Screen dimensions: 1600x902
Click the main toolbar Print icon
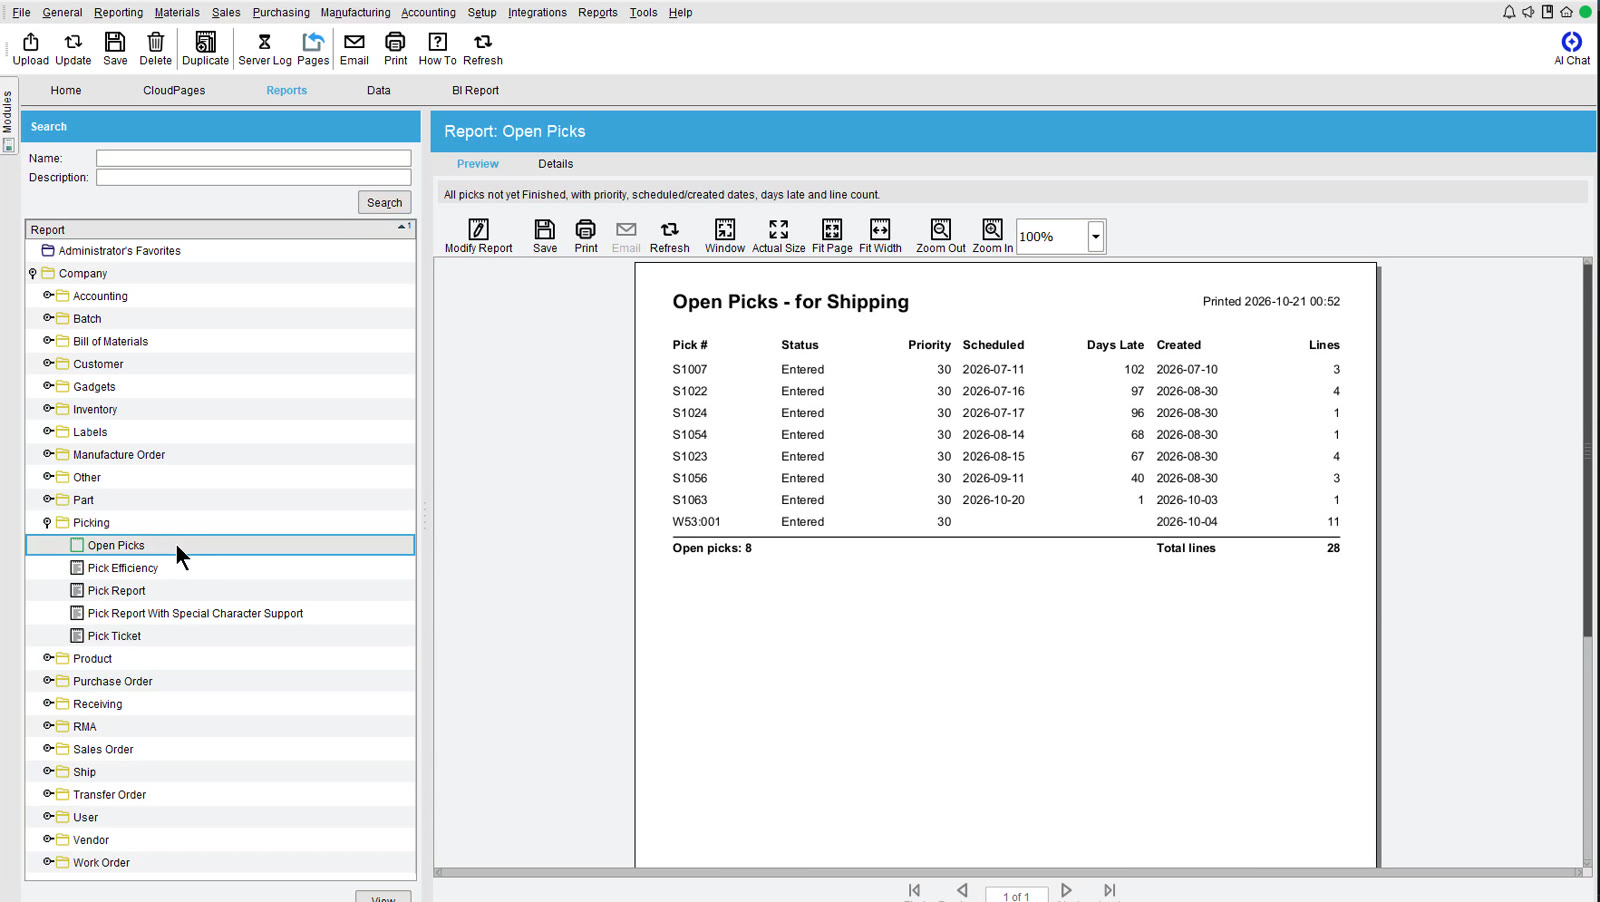coord(395,48)
